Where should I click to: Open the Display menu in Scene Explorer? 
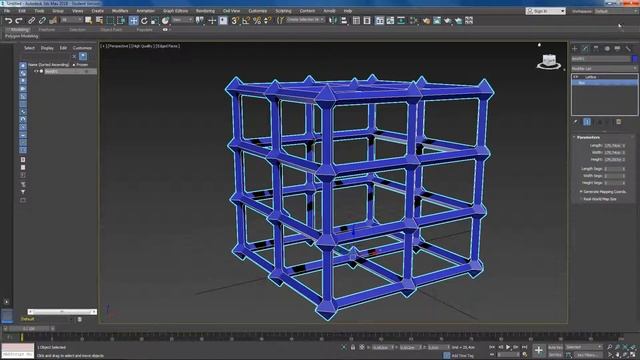click(x=47, y=48)
